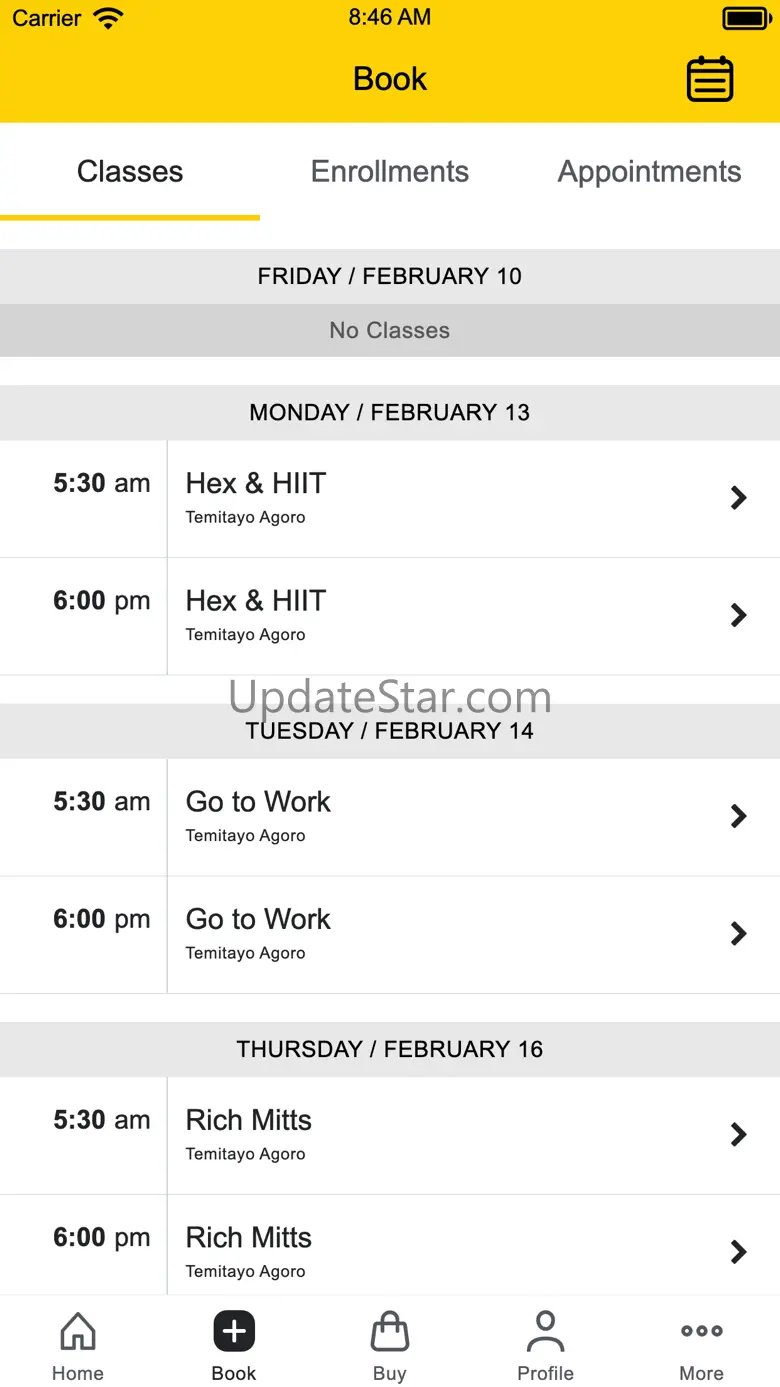Expand Thursday 5:30 am Rich Mitts chevron

[x=739, y=1134]
